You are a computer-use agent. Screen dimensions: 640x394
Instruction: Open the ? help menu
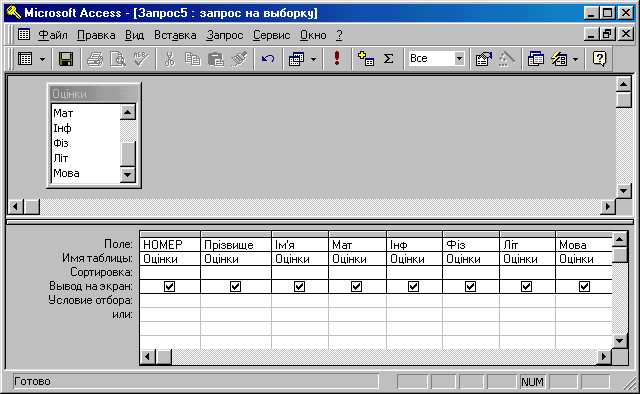(x=339, y=36)
